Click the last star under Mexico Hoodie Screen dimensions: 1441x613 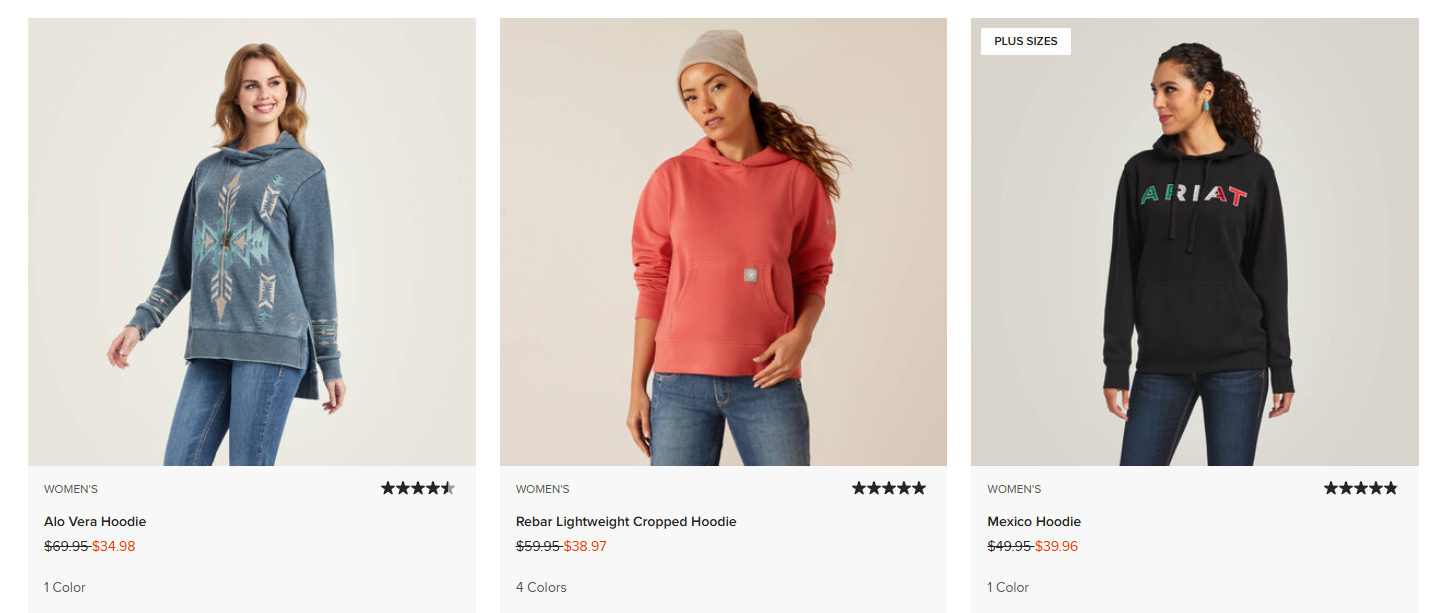(x=1392, y=487)
